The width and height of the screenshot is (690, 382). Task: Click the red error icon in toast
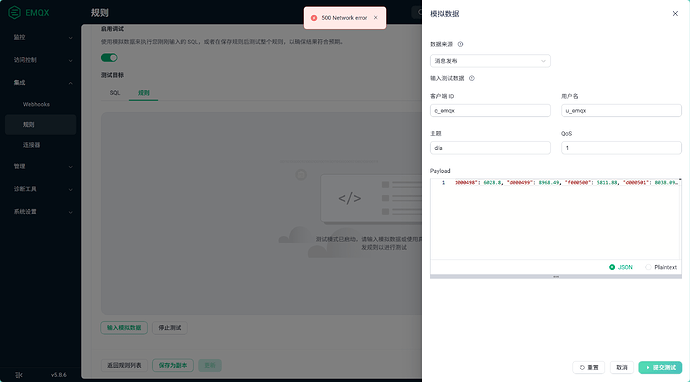[314, 18]
